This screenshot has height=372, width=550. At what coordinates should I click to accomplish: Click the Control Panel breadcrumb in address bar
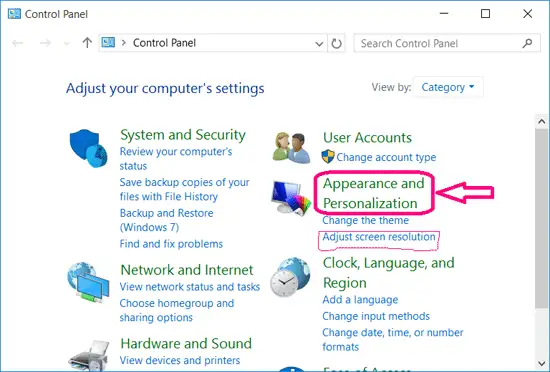coord(164,43)
